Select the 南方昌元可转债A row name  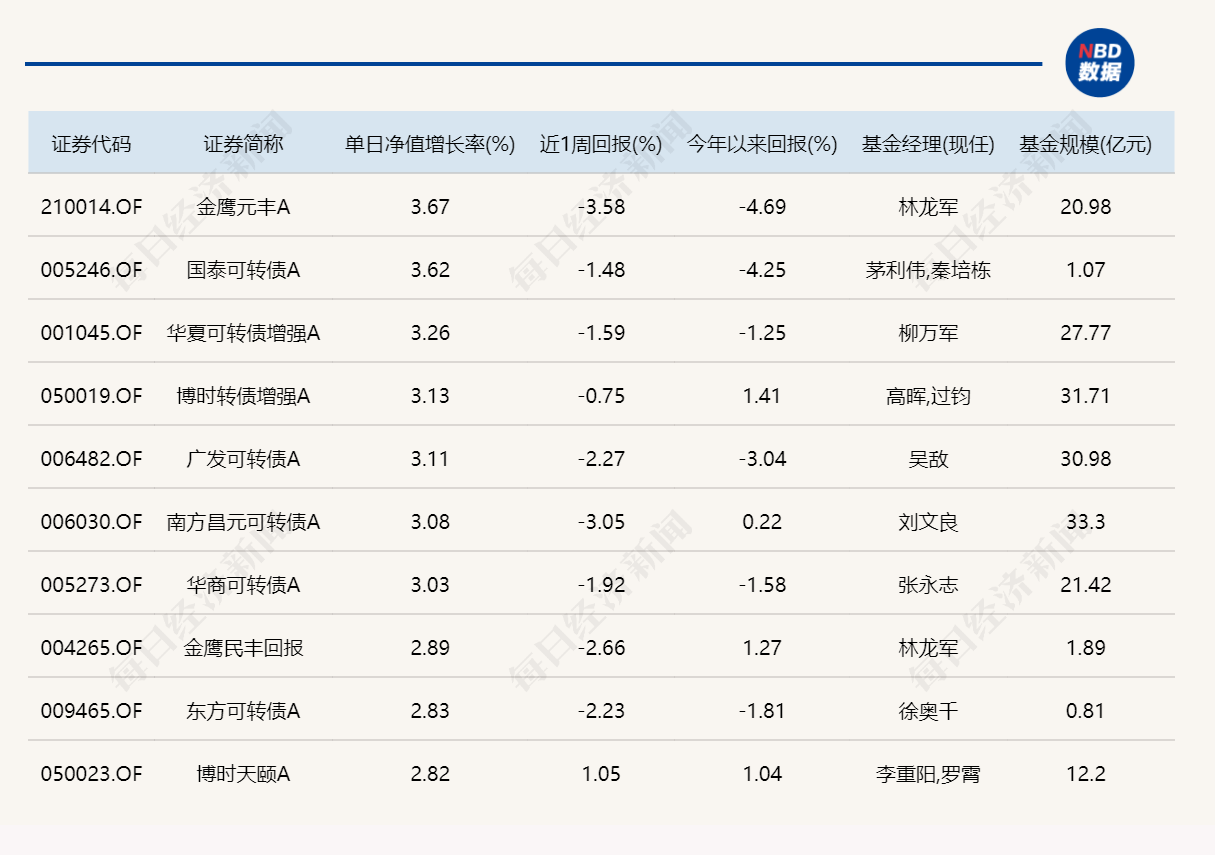(243, 522)
